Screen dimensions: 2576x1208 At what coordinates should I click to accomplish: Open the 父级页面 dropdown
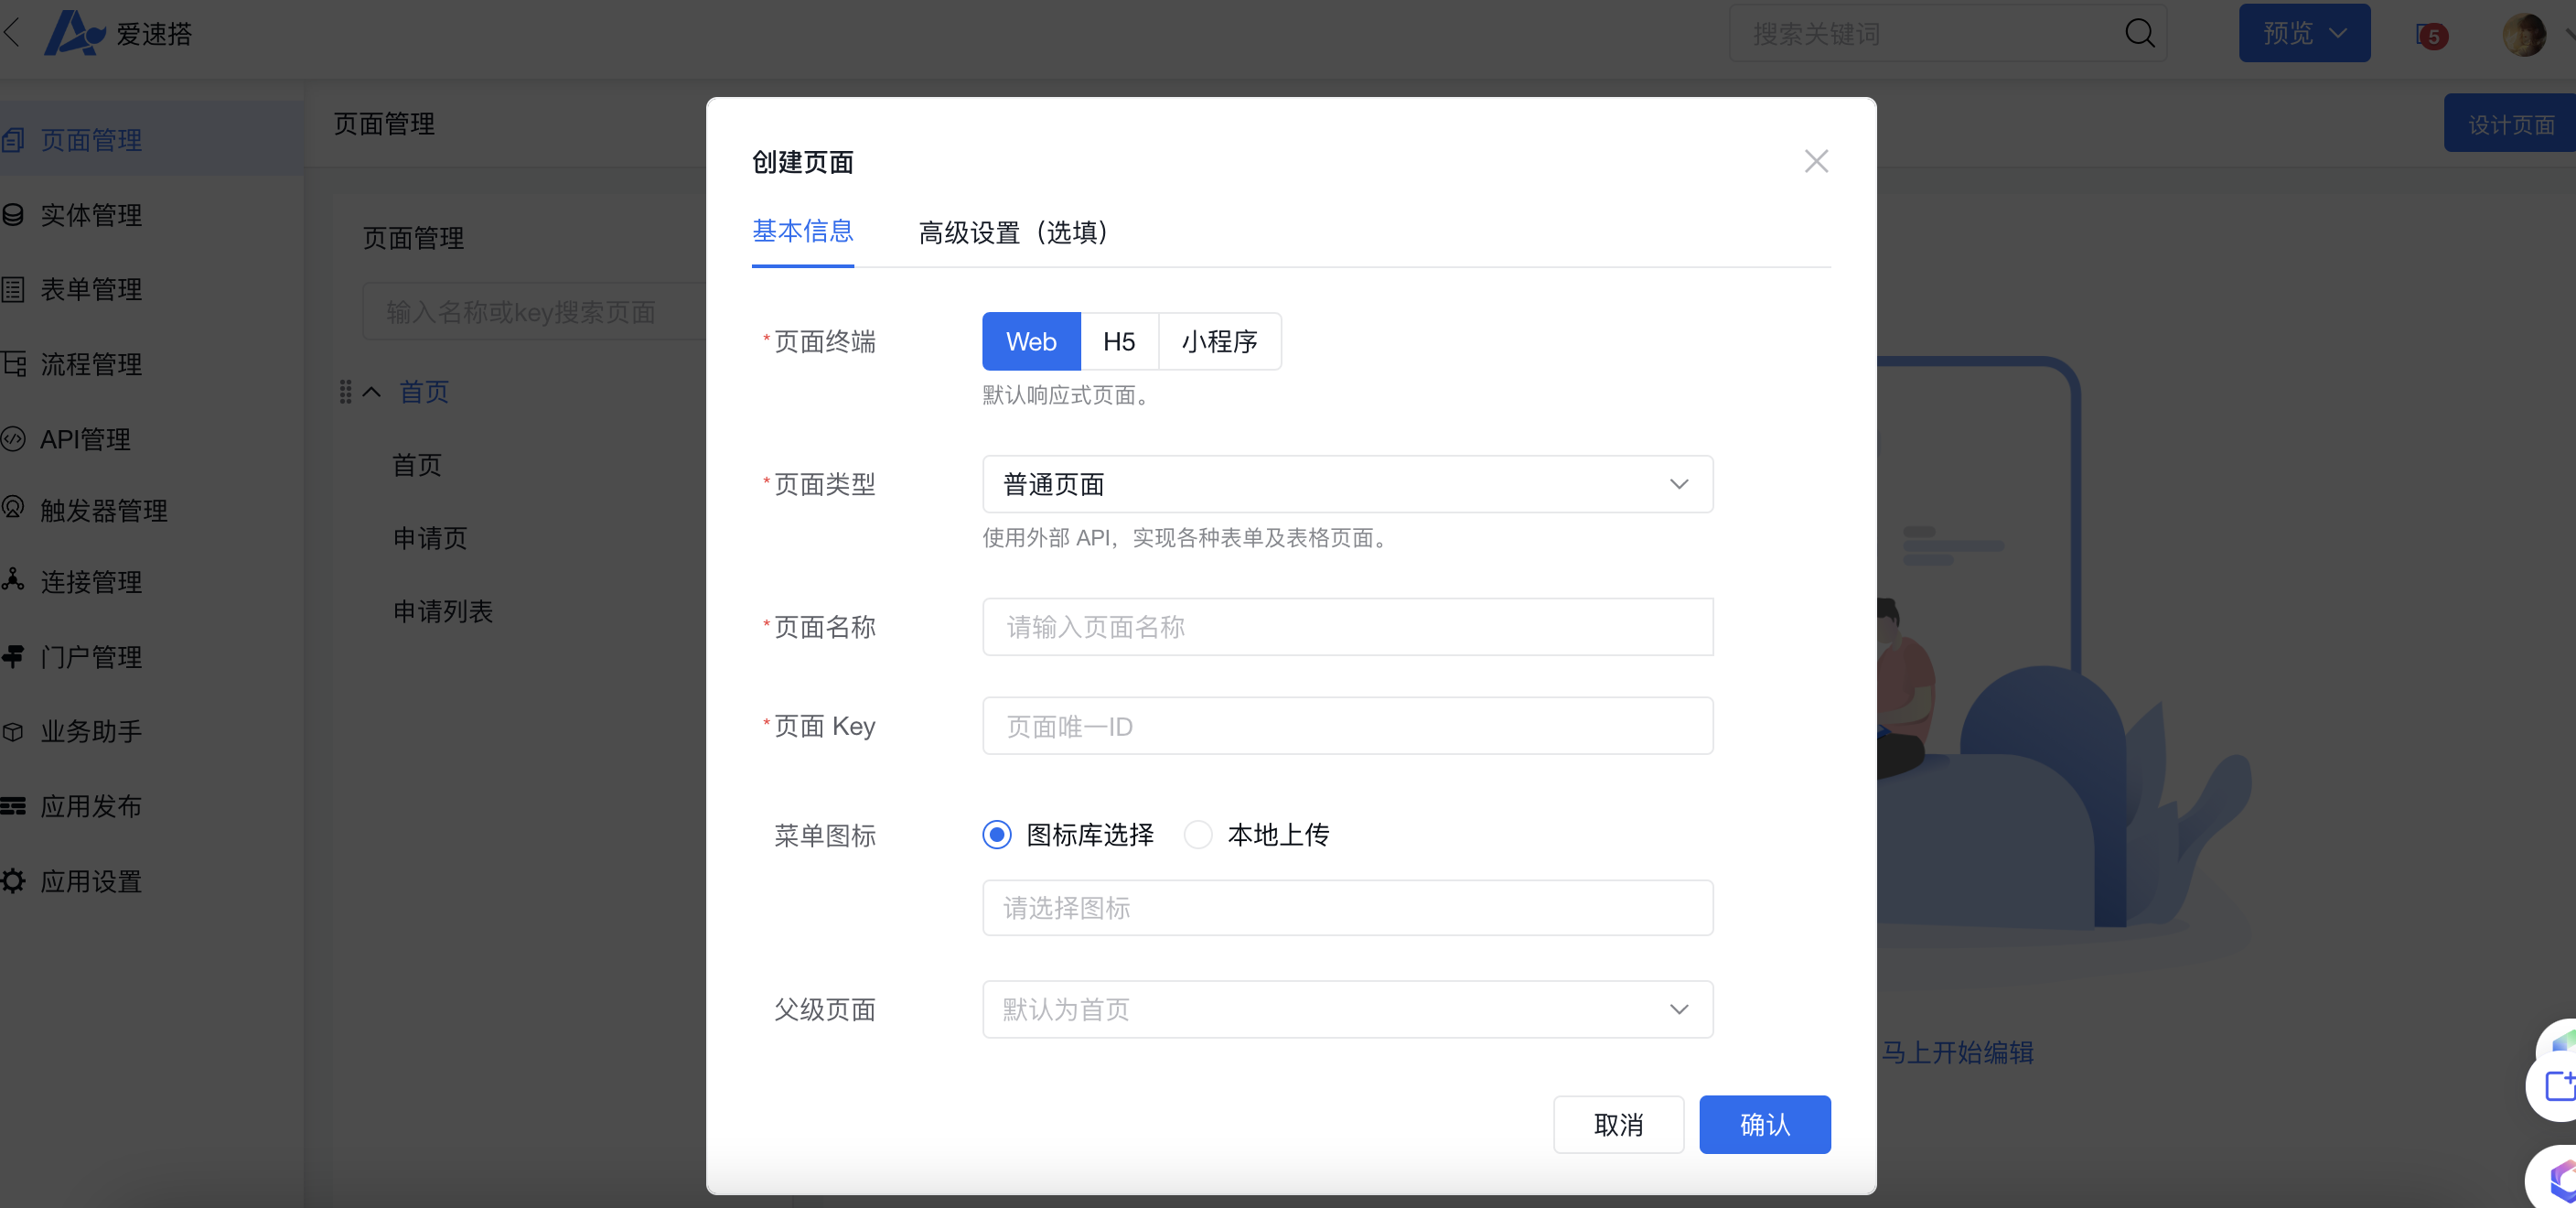click(x=1347, y=1009)
